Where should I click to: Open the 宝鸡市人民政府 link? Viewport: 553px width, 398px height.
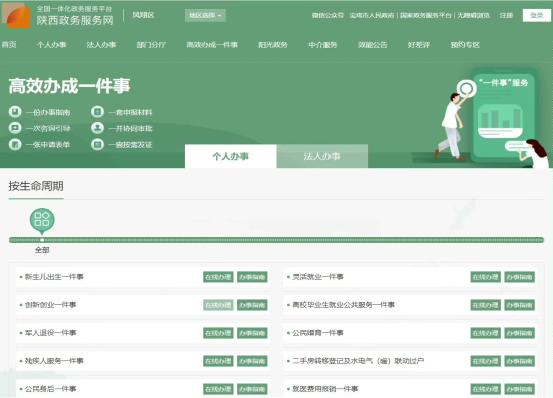point(372,16)
